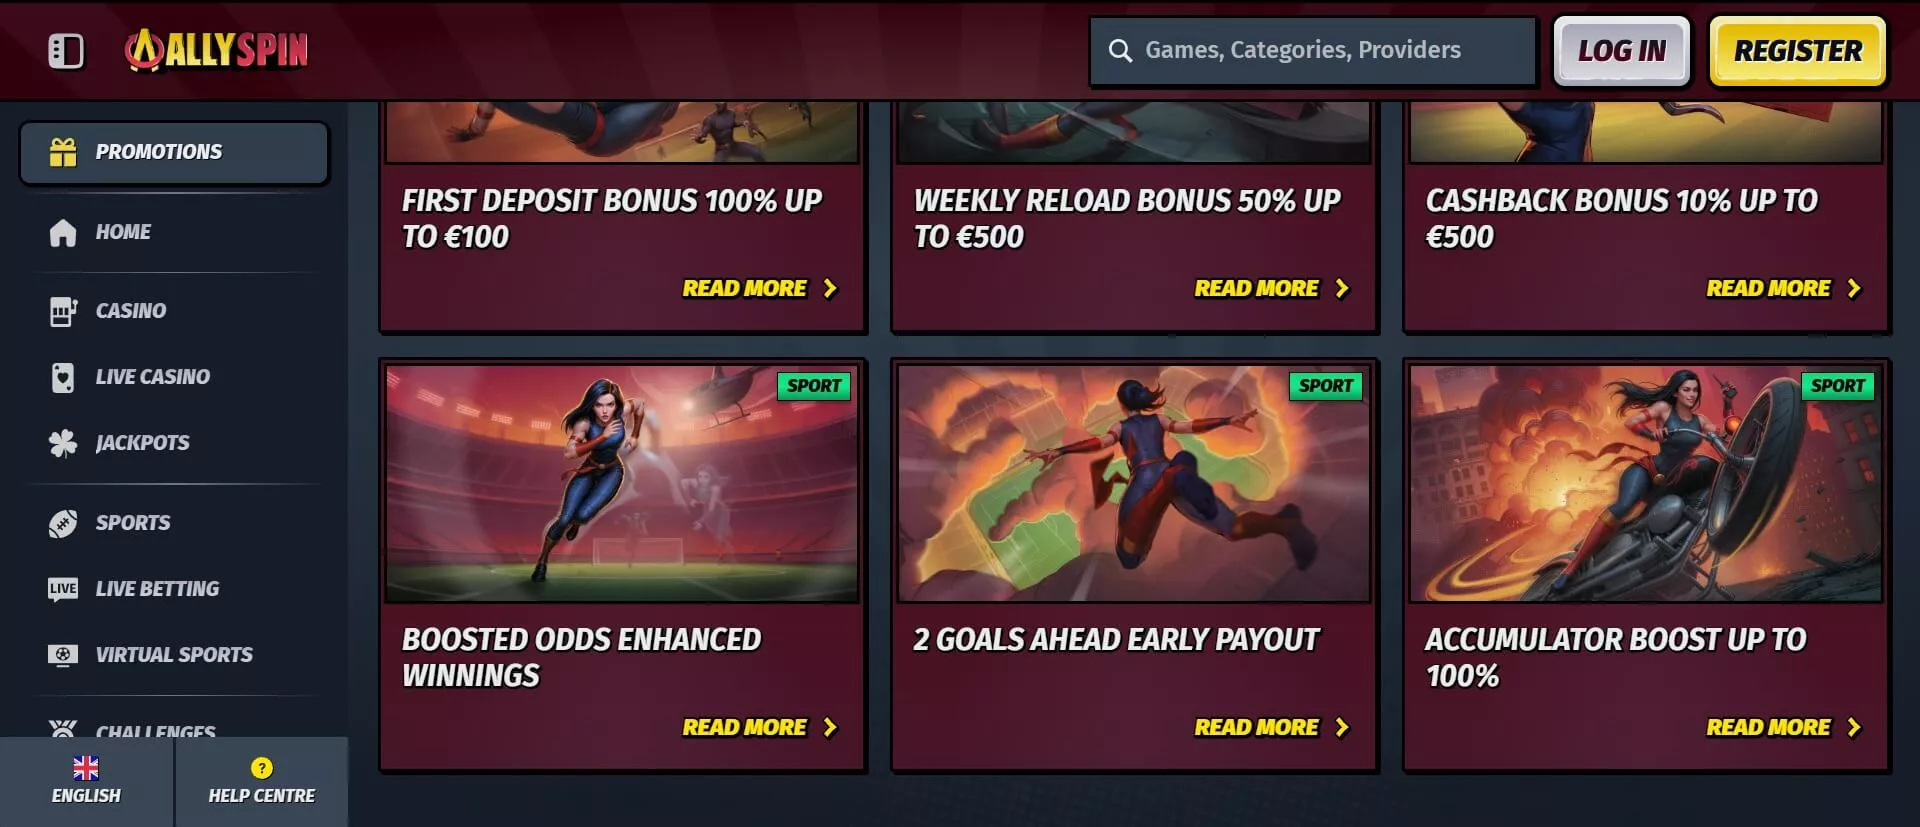
Task: Click the search magnifier icon
Action: [x=1120, y=51]
